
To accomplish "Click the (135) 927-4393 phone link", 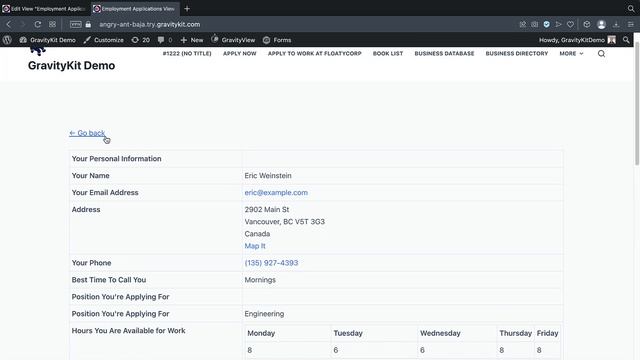I will (271, 263).
